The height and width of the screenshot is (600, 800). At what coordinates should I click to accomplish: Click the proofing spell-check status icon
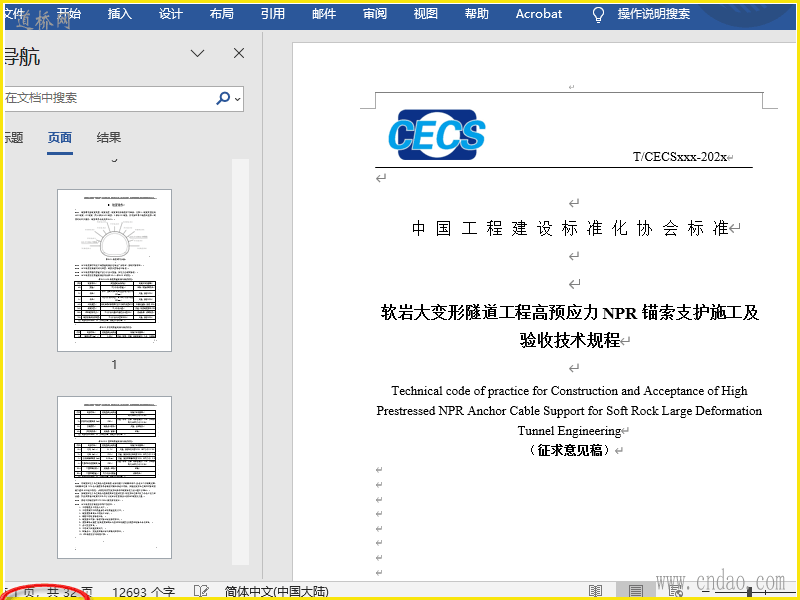[x=201, y=591]
